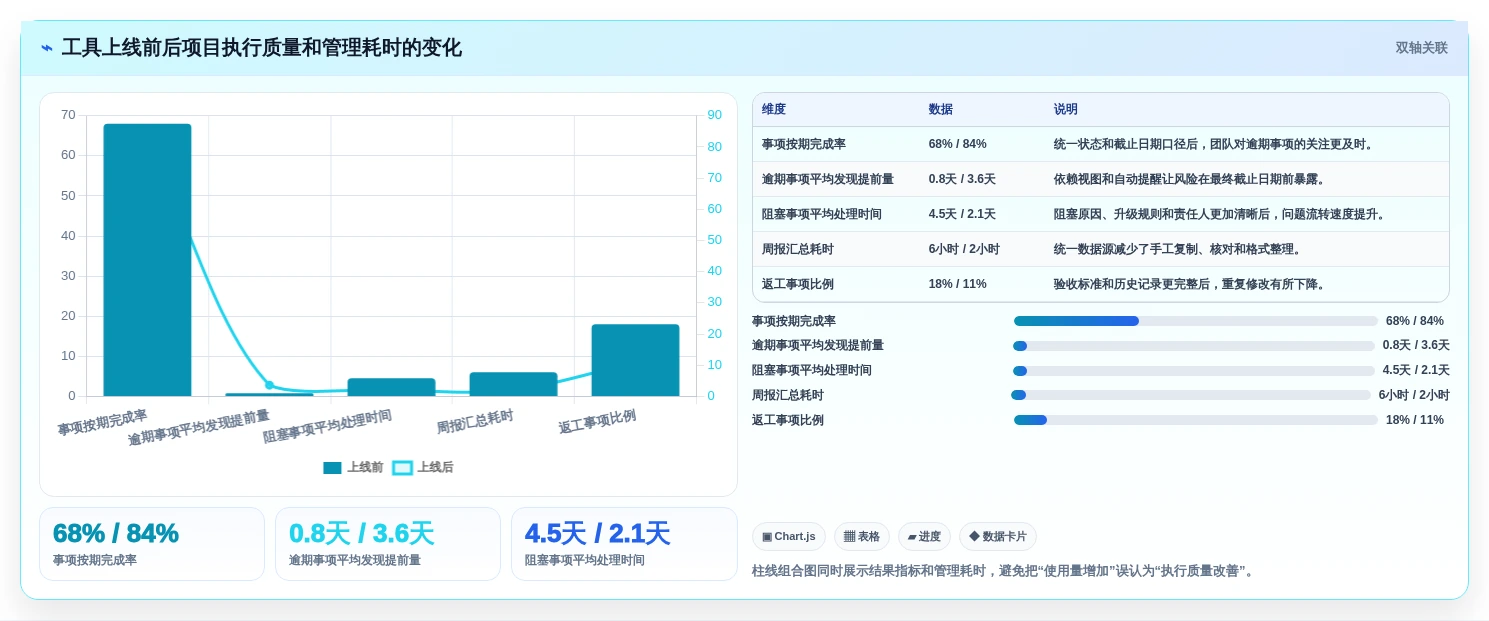Click the 逾期事项平均发现提前量 progress bar
Image resolution: width=1489 pixels, height=621 pixels.
1194,346
